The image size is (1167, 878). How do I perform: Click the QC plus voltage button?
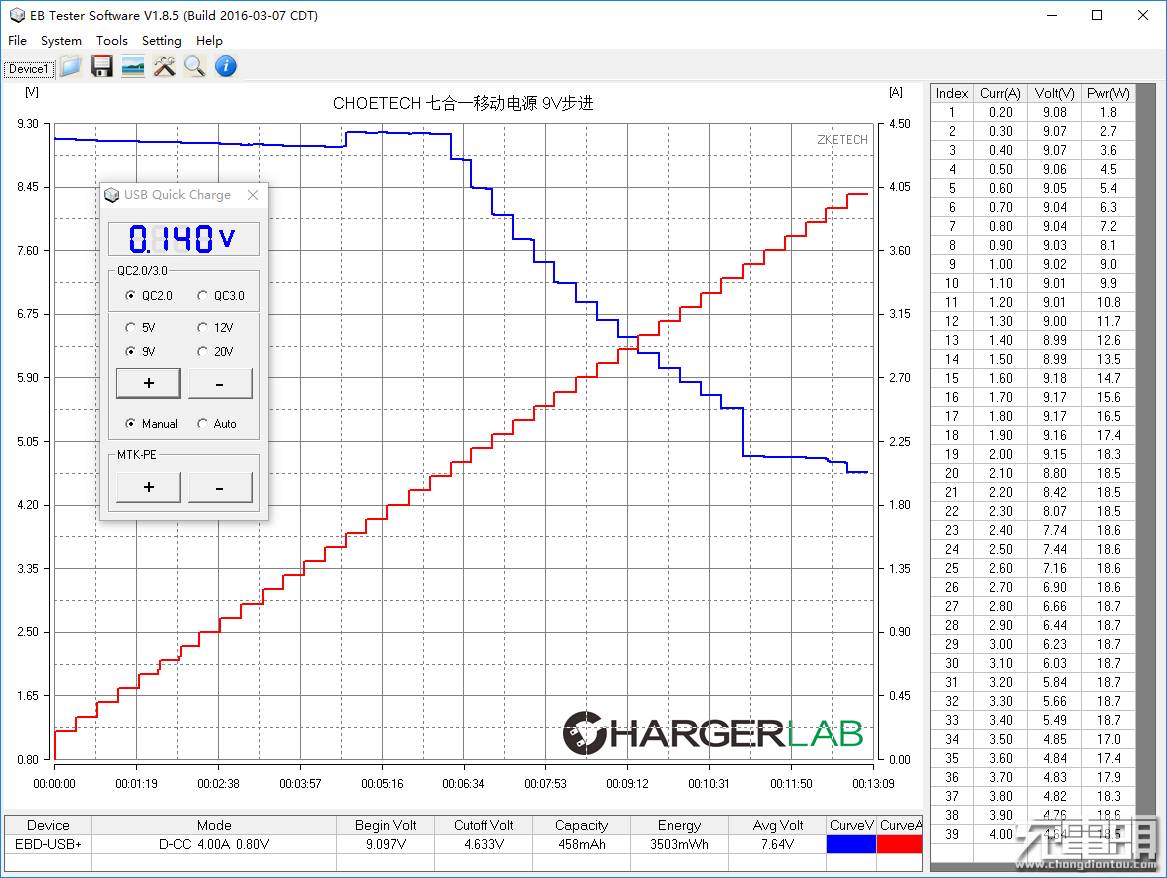[x=148, y=383]
